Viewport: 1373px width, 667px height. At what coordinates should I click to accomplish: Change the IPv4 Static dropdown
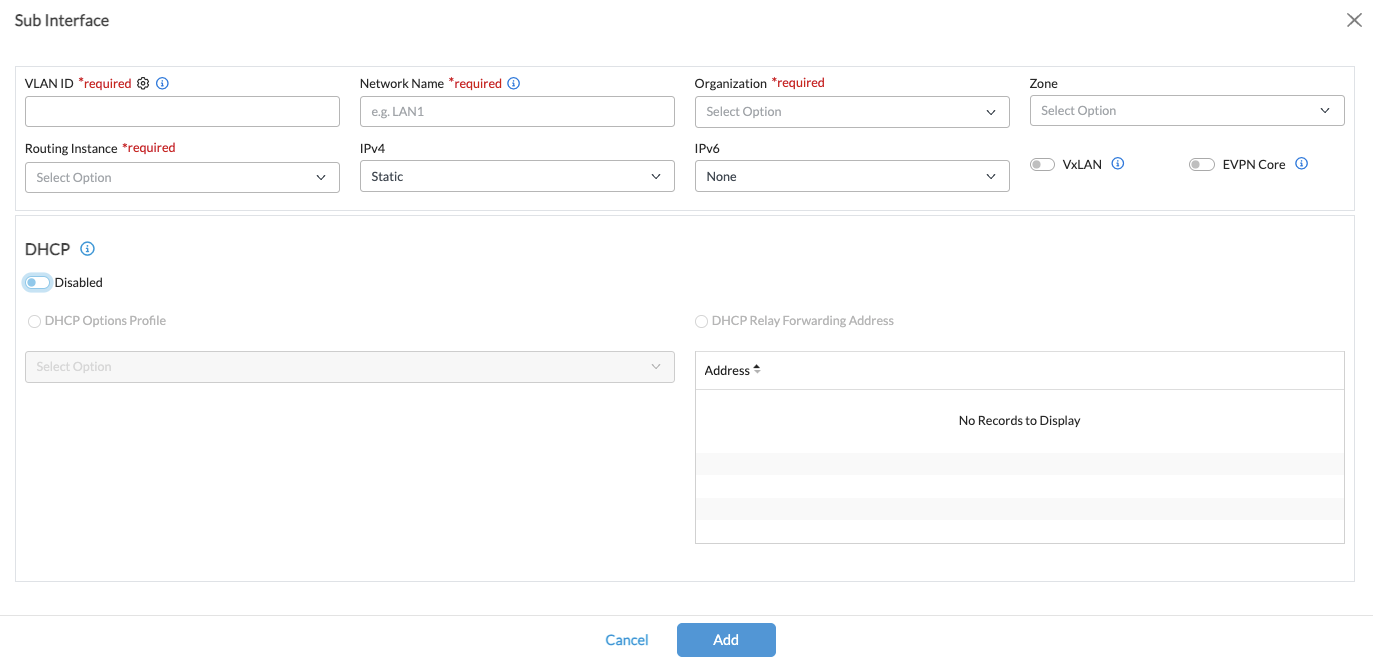516,177
